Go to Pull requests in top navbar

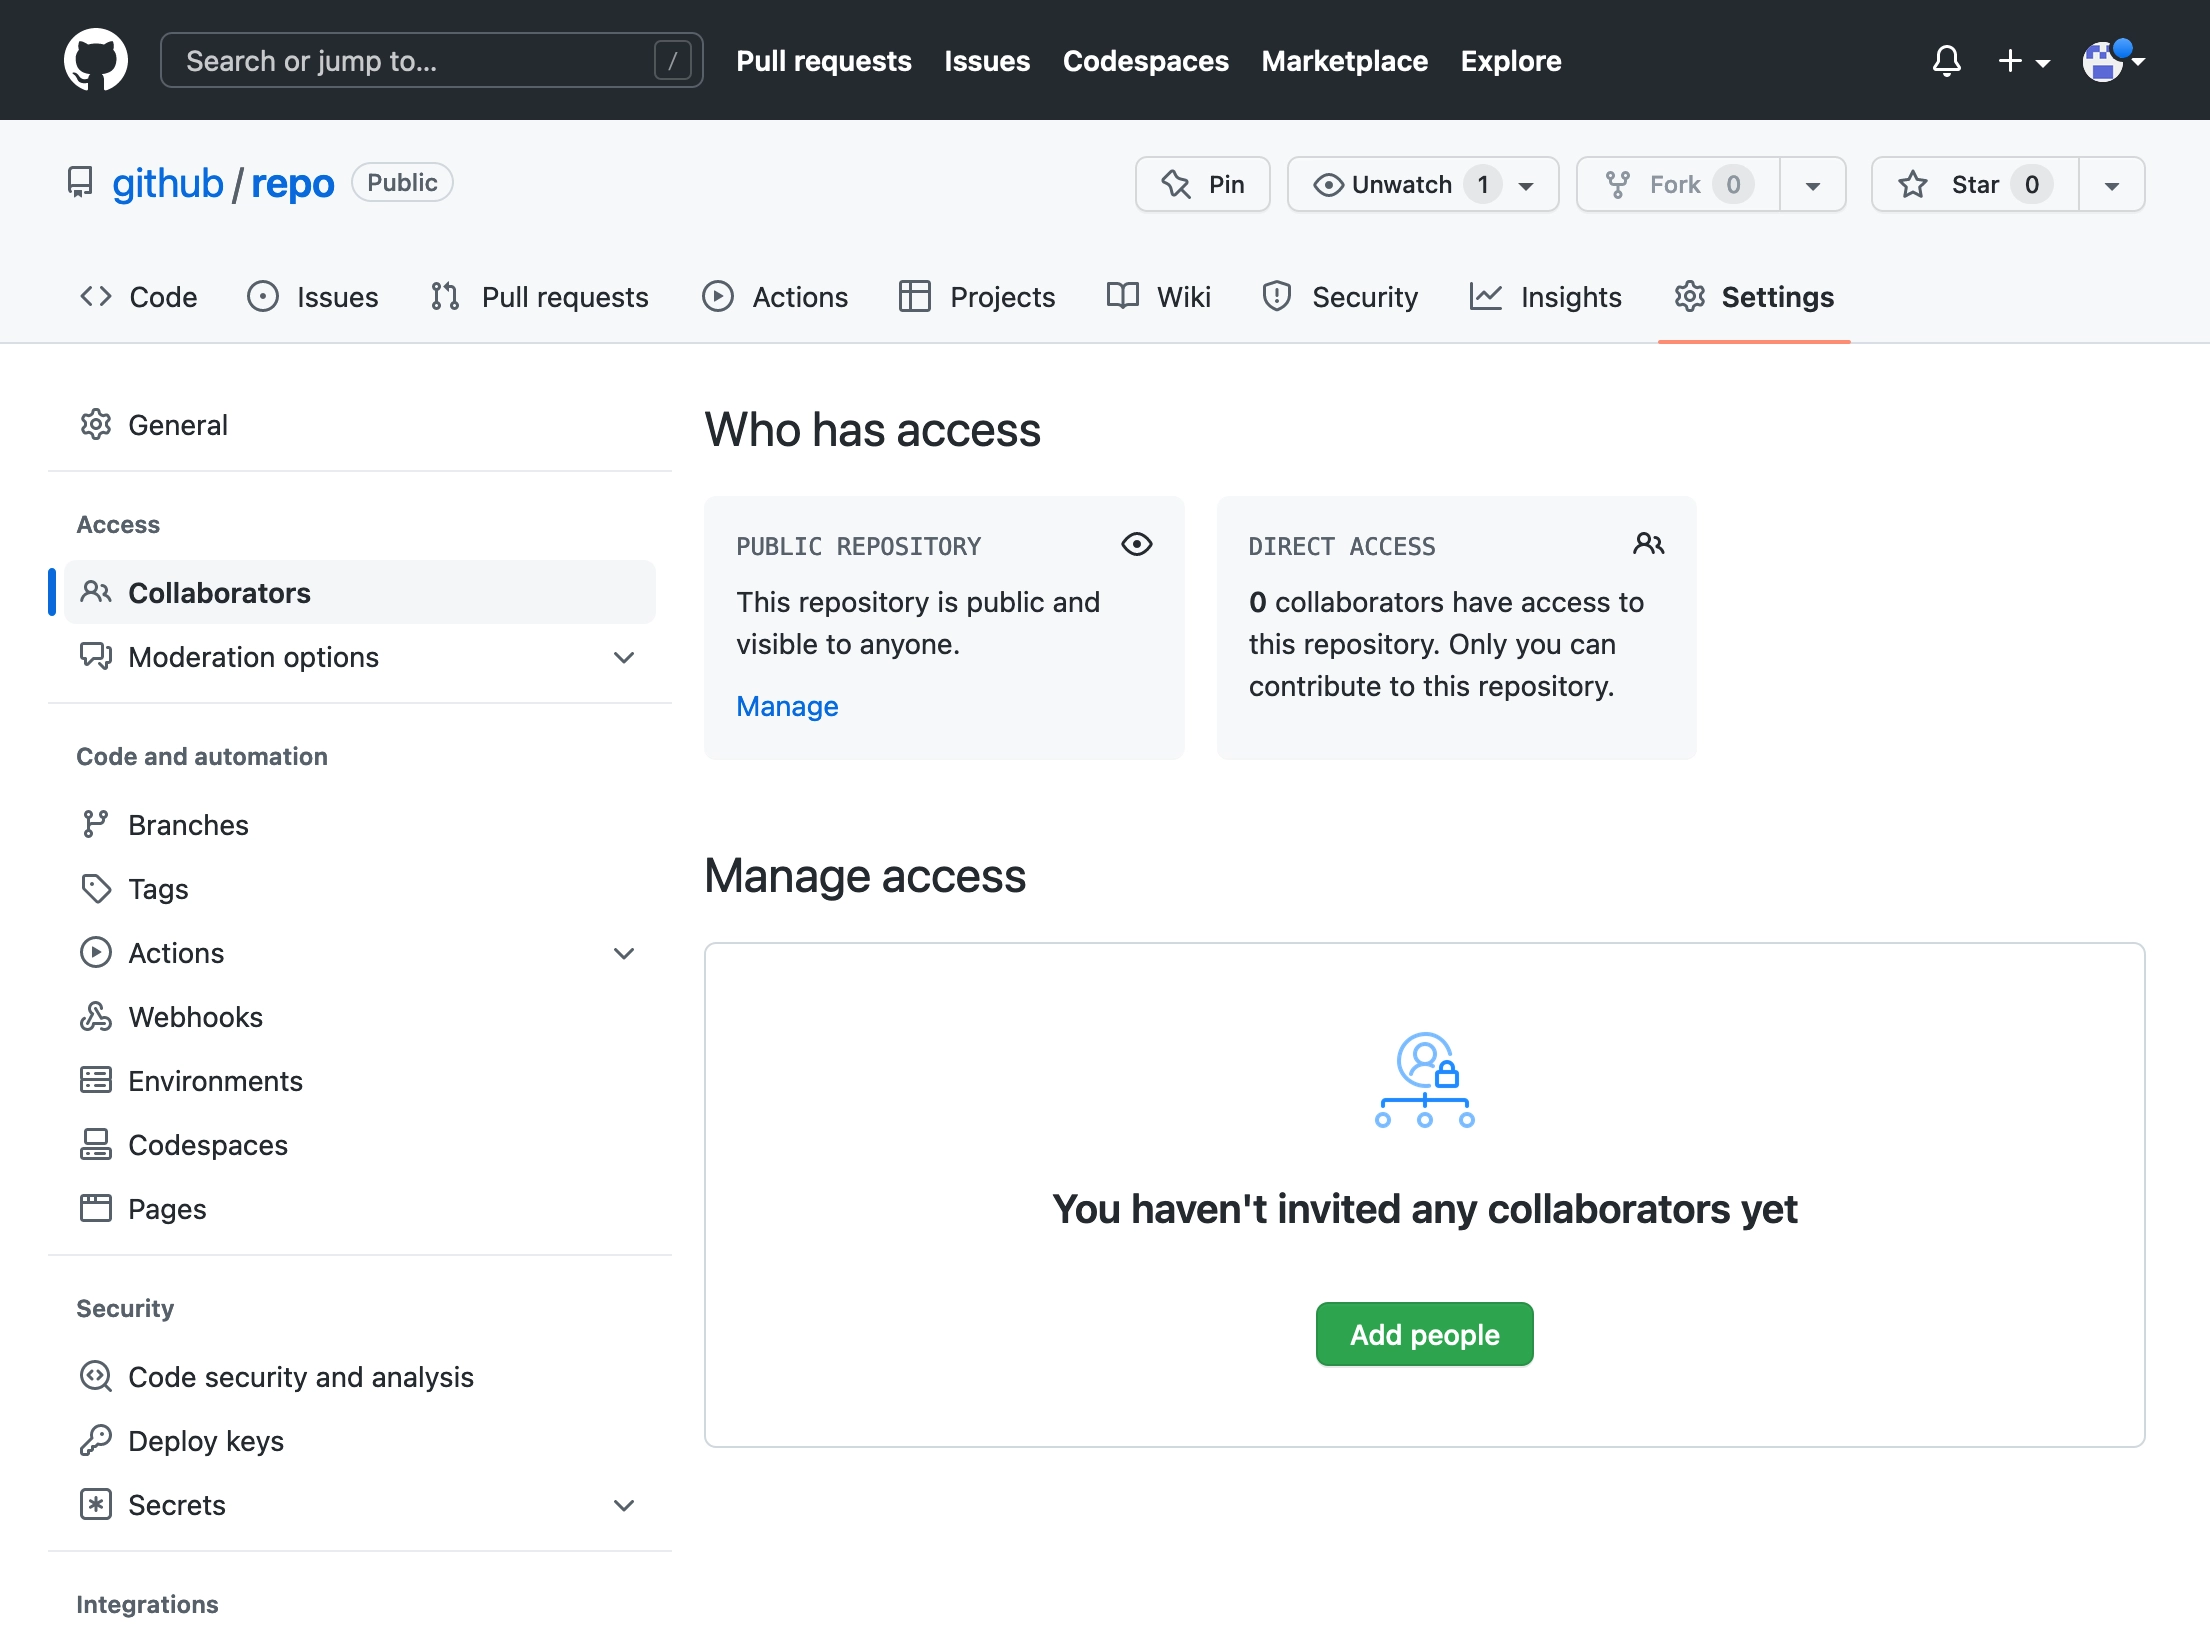coord(824,61)
